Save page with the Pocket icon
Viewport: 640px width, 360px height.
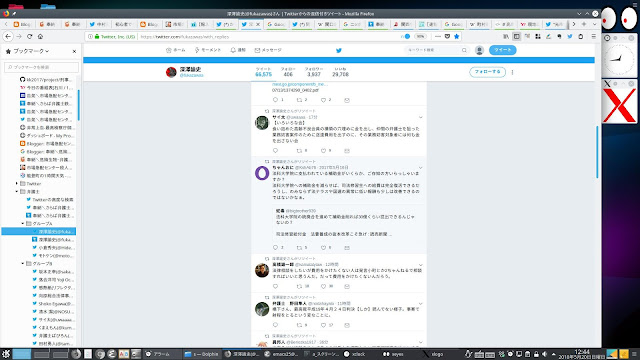tap(447, 36)
